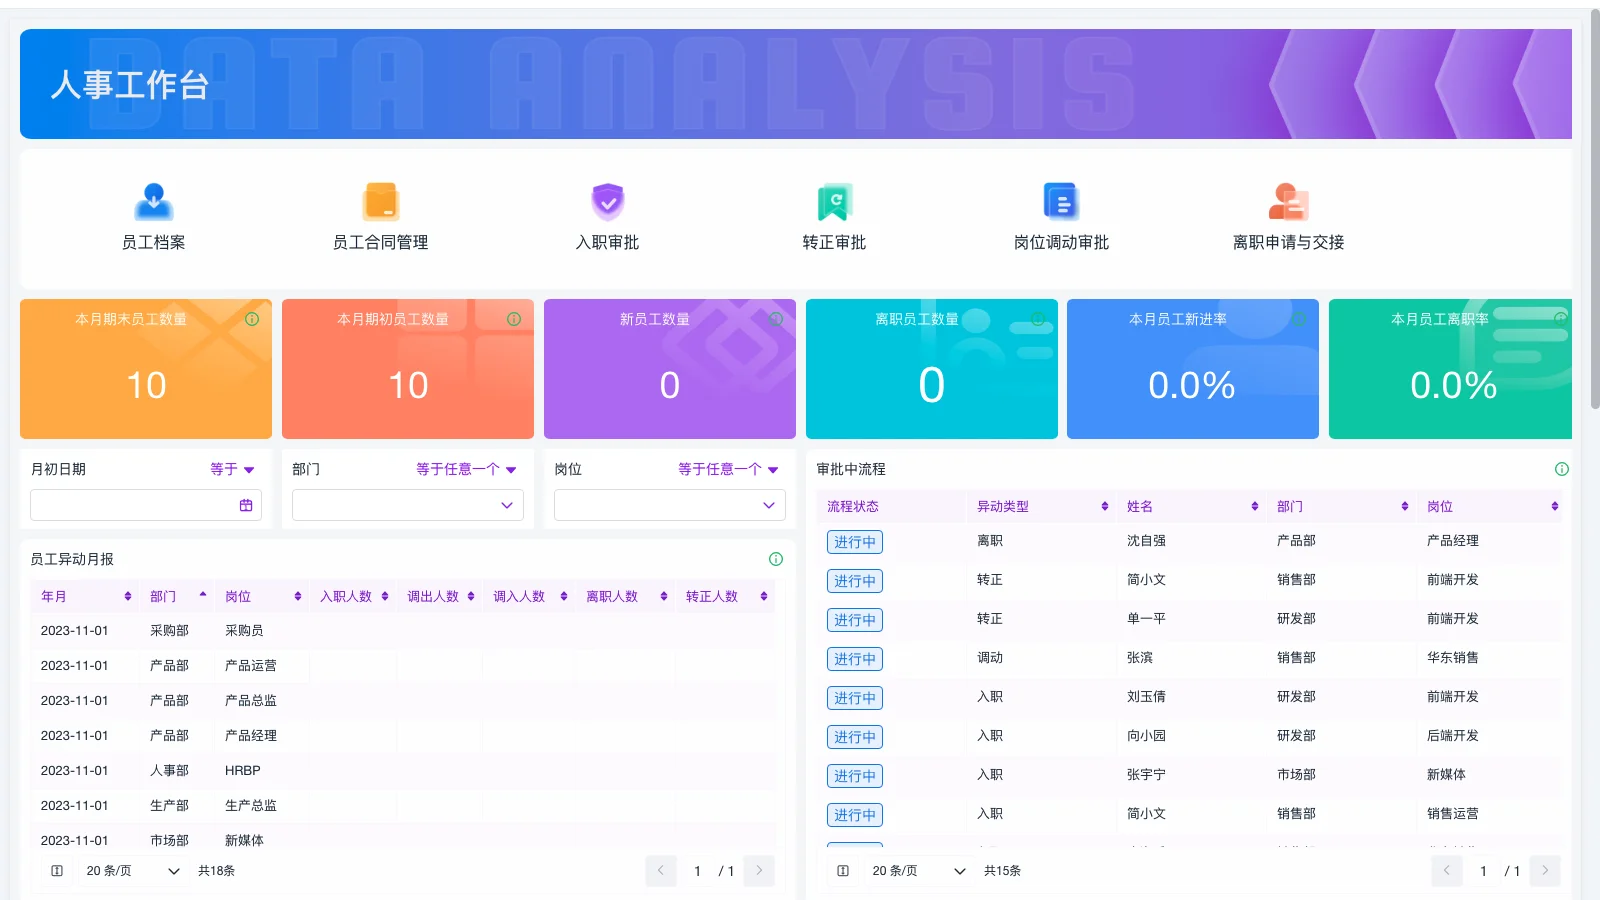Expand the 岗位 filter dropdown box
Image resolution: width=1600 pixels, height=900 pixels.
(x=669, y=506)
